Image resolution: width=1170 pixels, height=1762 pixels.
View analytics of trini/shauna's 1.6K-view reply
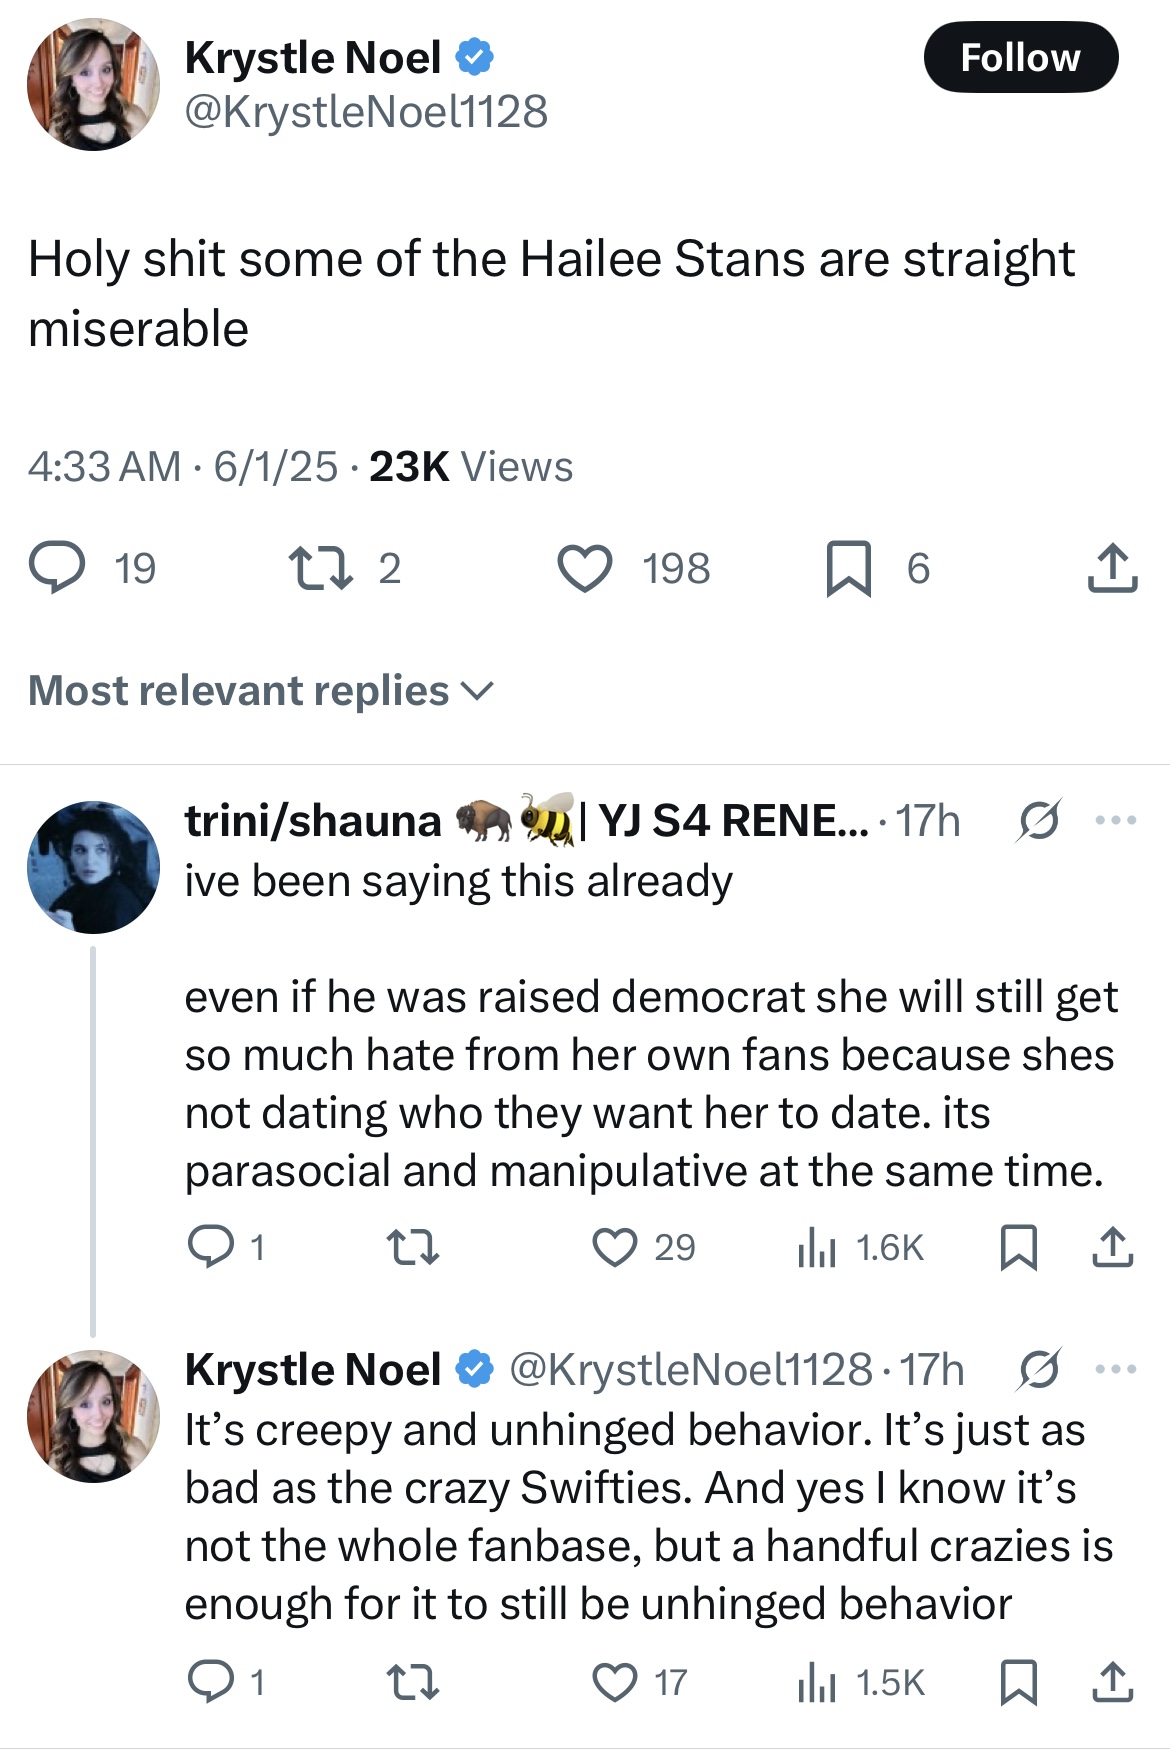click(x=818, y=1247)
